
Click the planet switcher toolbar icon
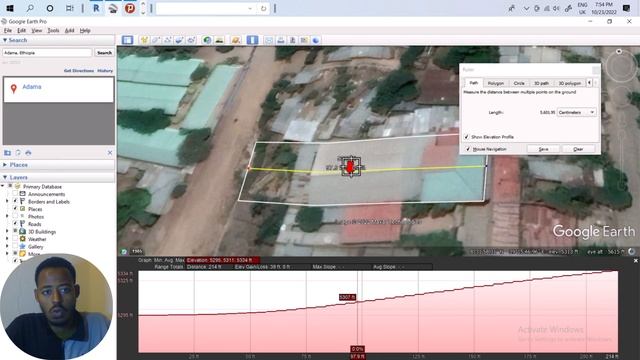[236, 40]
